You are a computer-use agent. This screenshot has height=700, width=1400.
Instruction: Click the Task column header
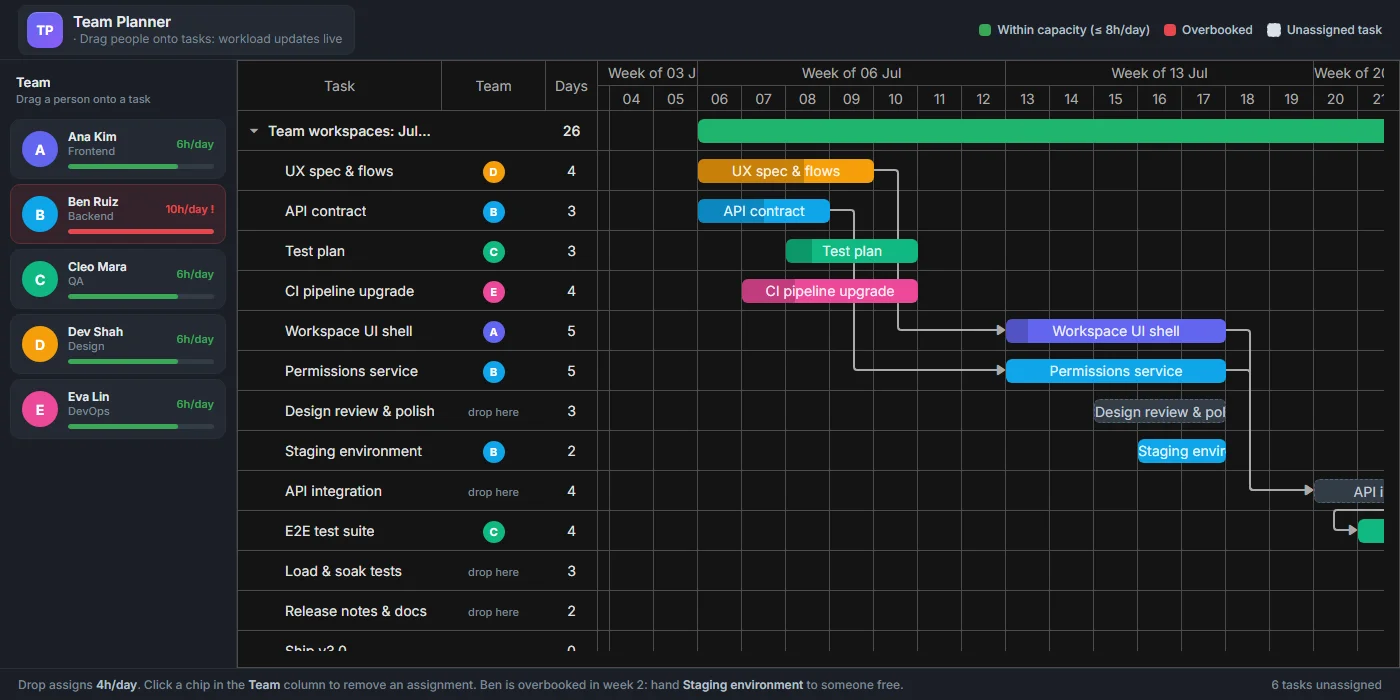(x=340, y=86)
